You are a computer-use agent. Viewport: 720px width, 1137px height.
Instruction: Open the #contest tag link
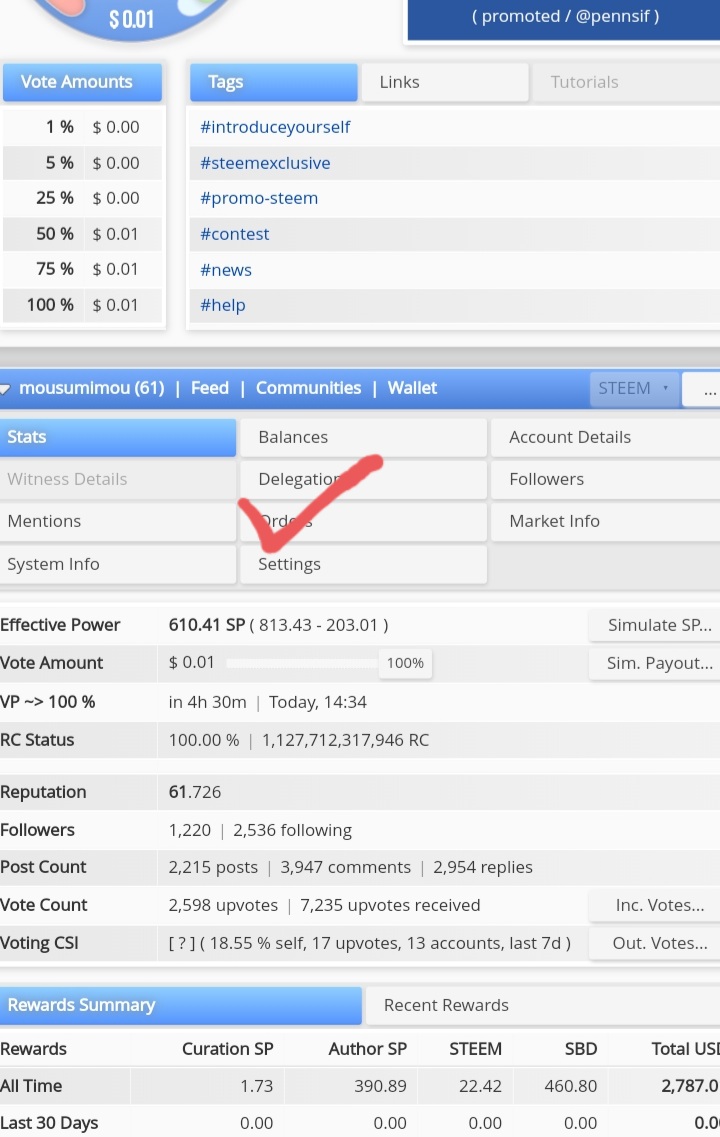(234, 234)
